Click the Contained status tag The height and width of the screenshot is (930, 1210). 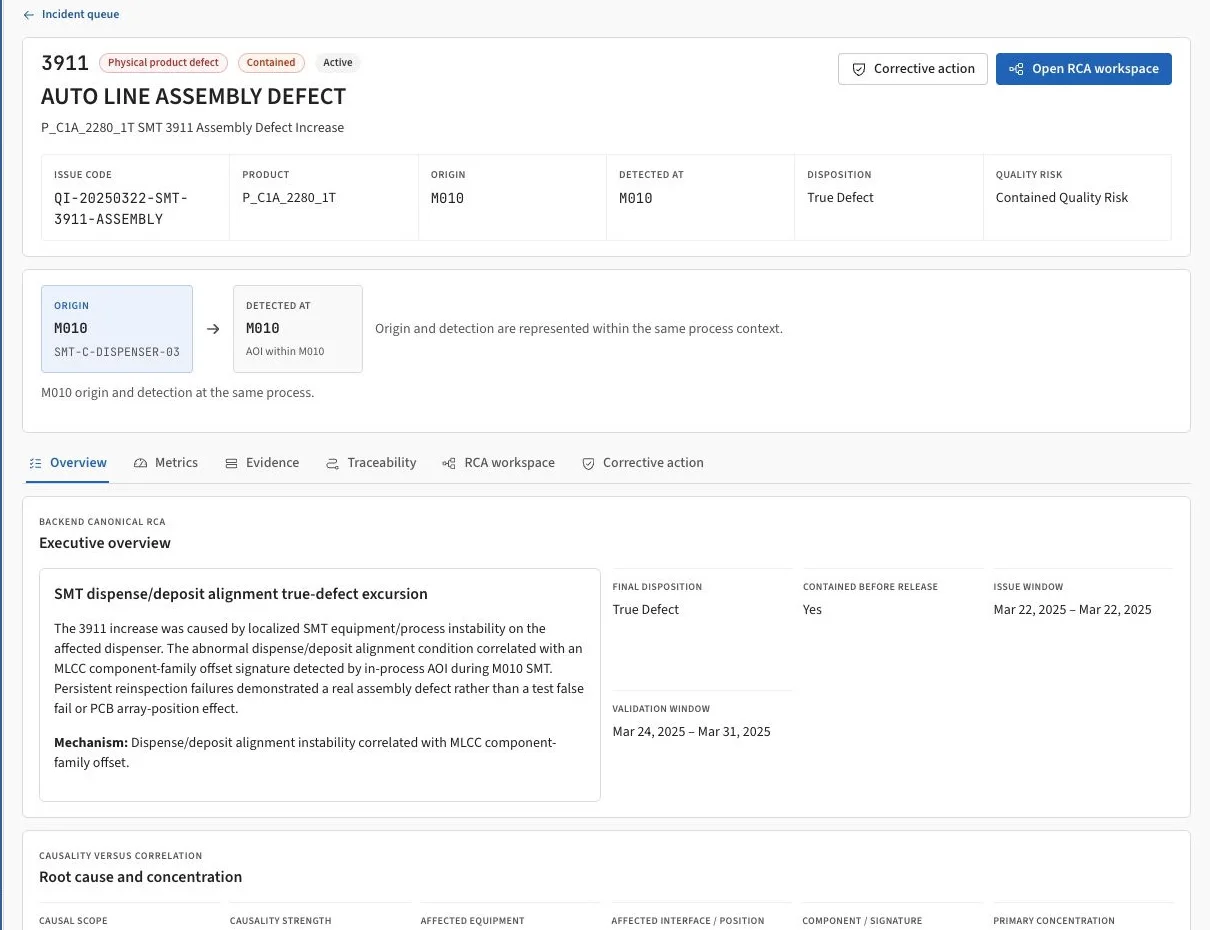tap(271, 62)
